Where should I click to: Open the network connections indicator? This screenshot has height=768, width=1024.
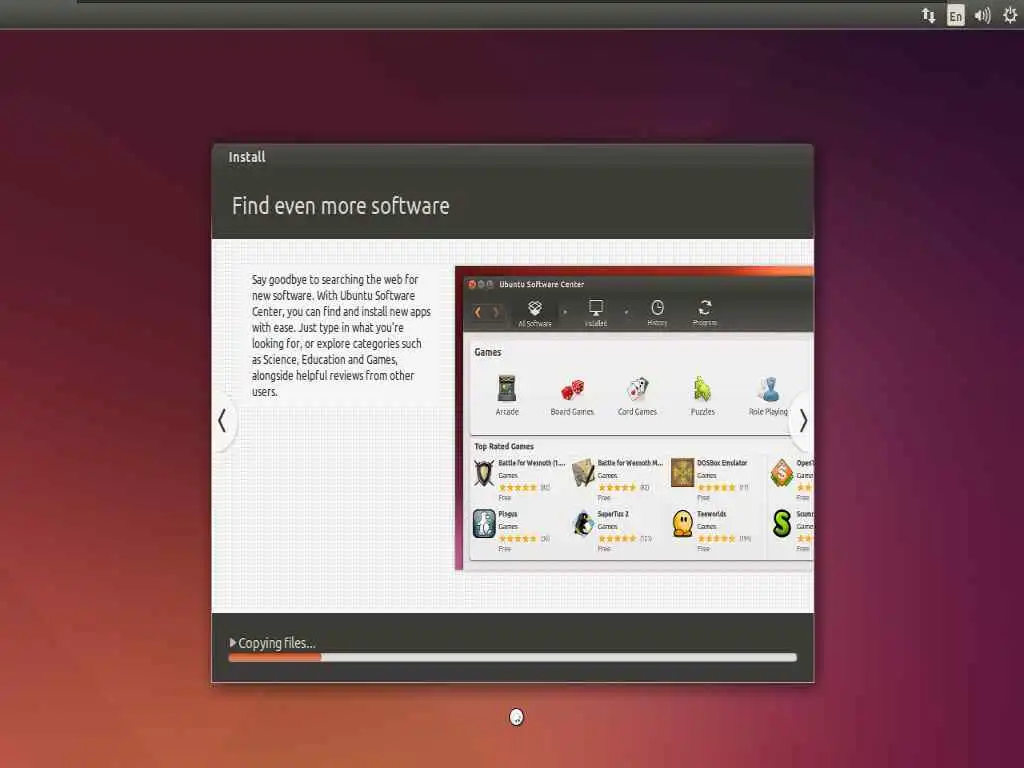pyautogui.click(x=928, y=15)
